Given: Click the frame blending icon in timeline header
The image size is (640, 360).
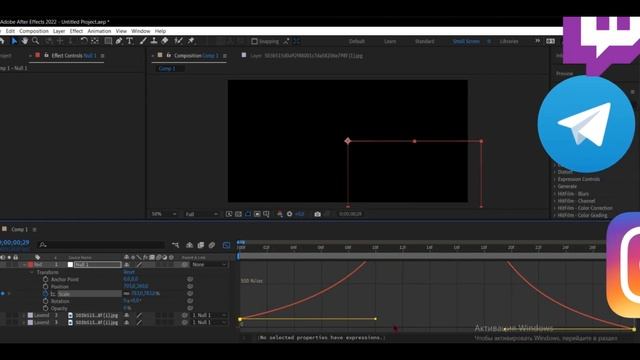Looking at the screenshot, I should [x=201, y=245].
